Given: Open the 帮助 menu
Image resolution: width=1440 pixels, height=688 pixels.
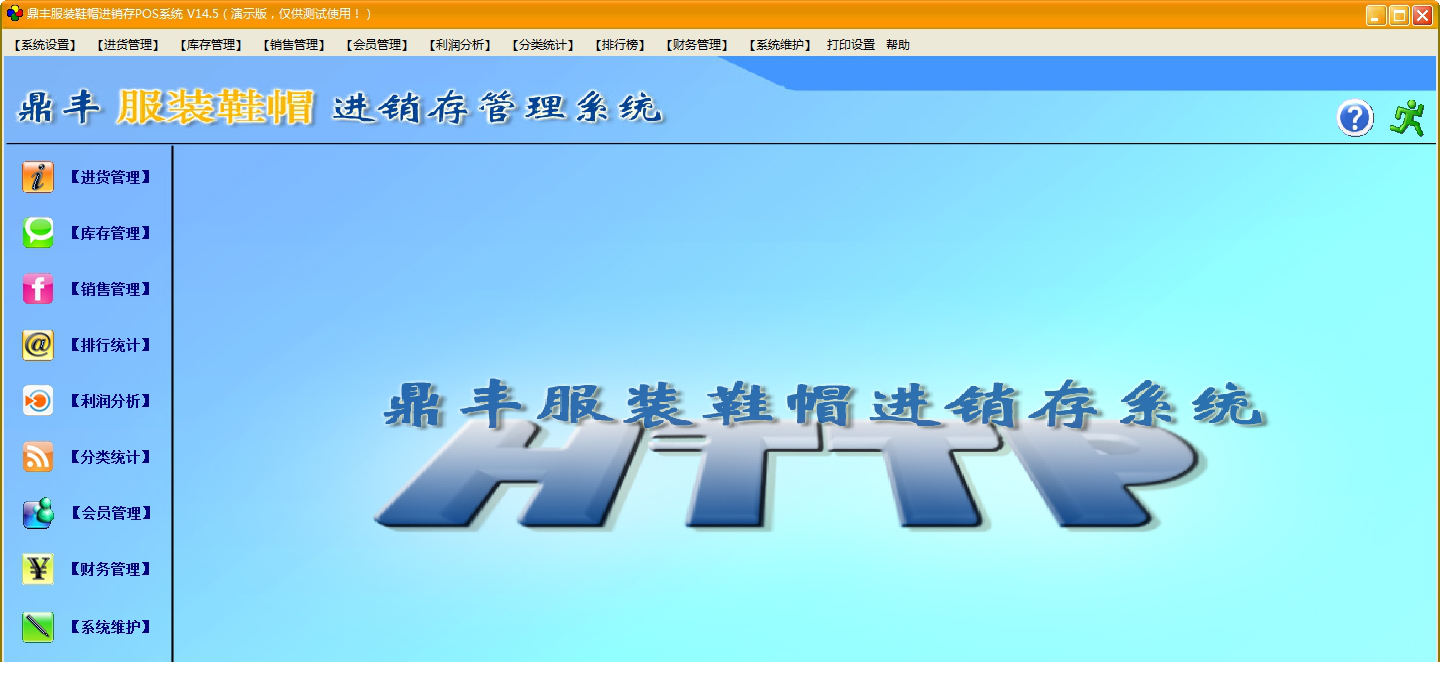Looking at the screenshot, I should point(898,45).
